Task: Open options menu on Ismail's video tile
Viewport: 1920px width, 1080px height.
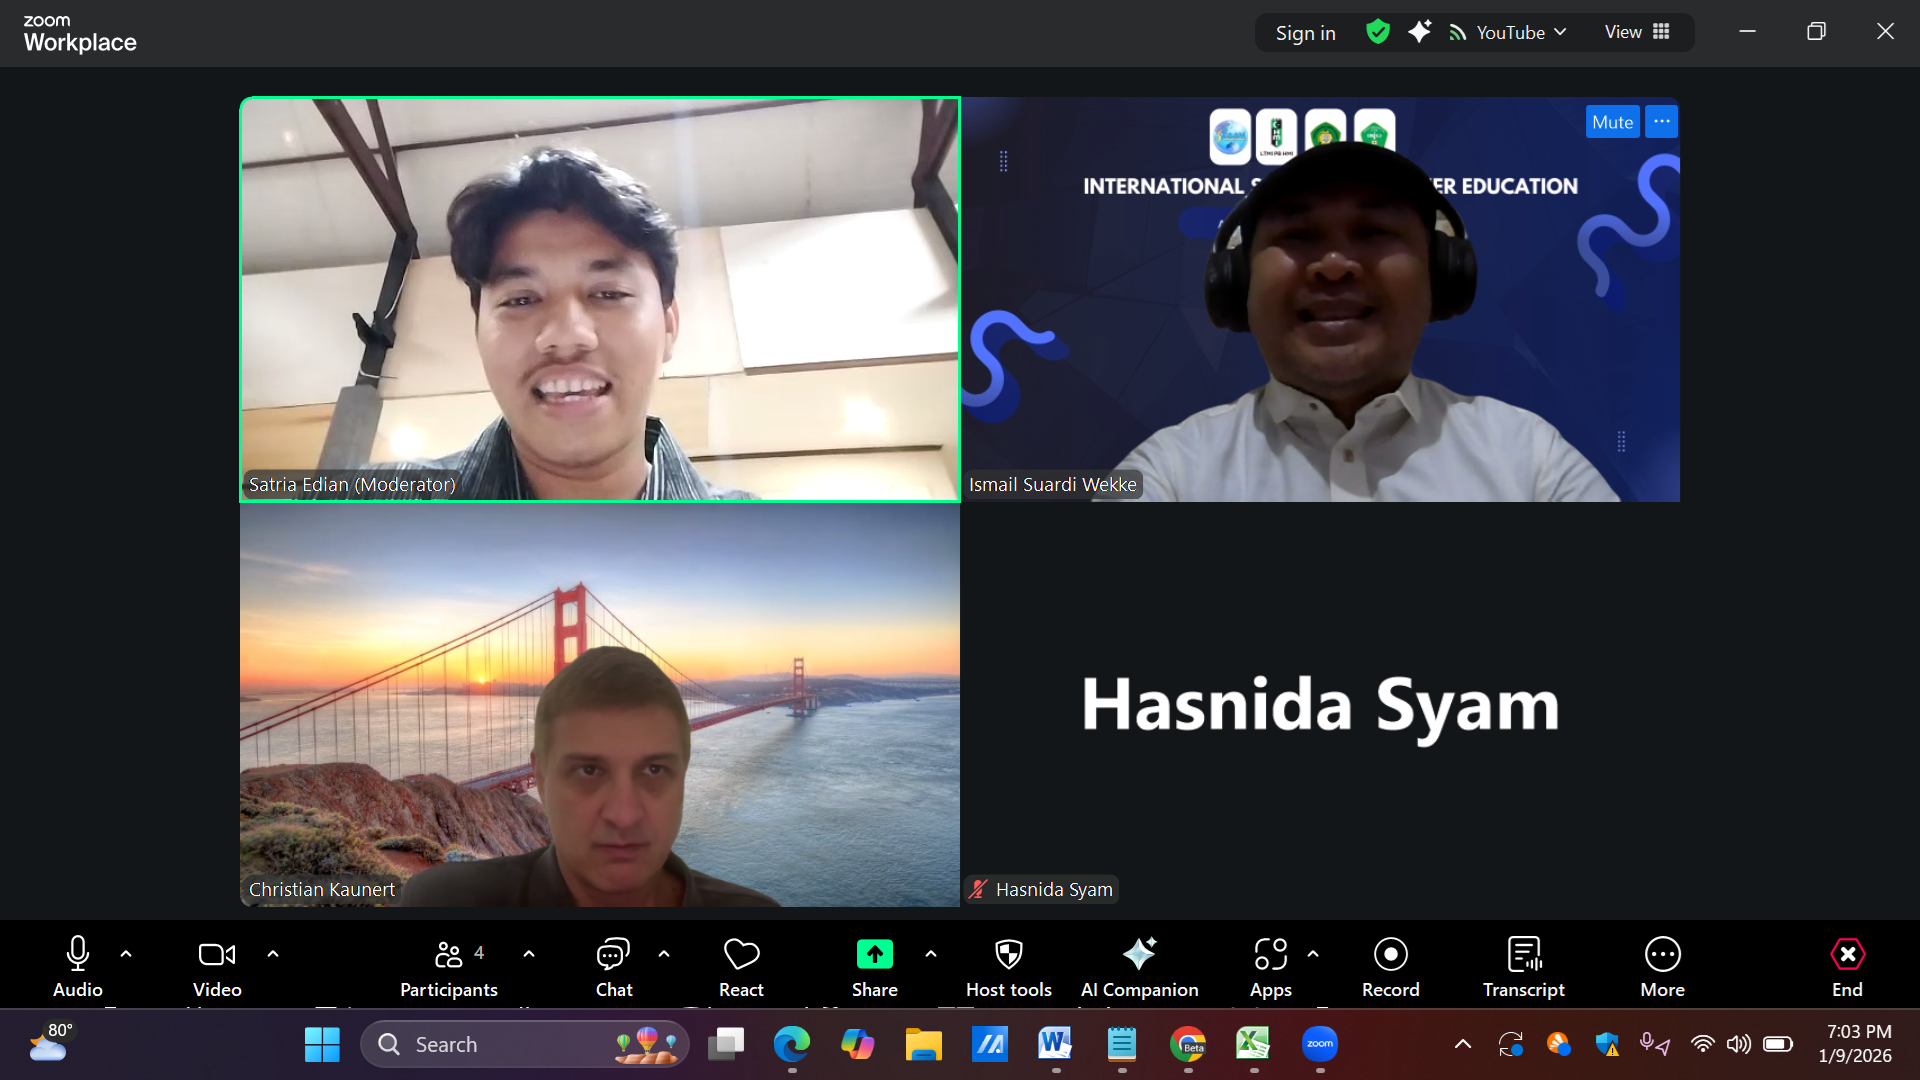Action: click(x=1660, y=121)
